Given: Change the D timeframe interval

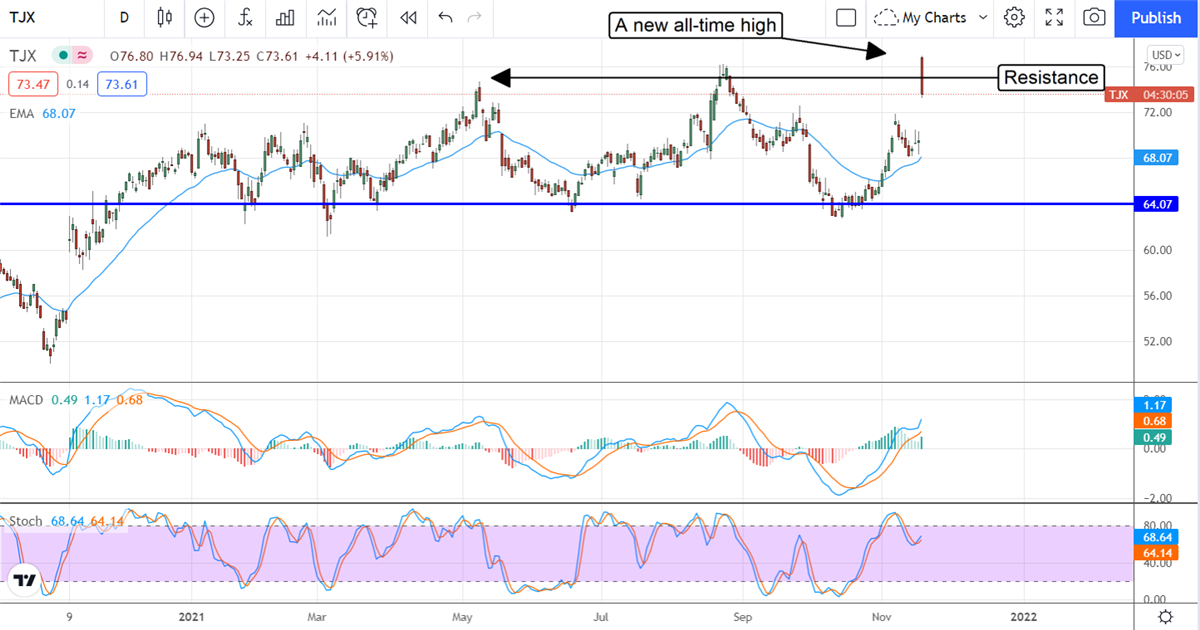Looking at the screenshot, I should 124,17.
